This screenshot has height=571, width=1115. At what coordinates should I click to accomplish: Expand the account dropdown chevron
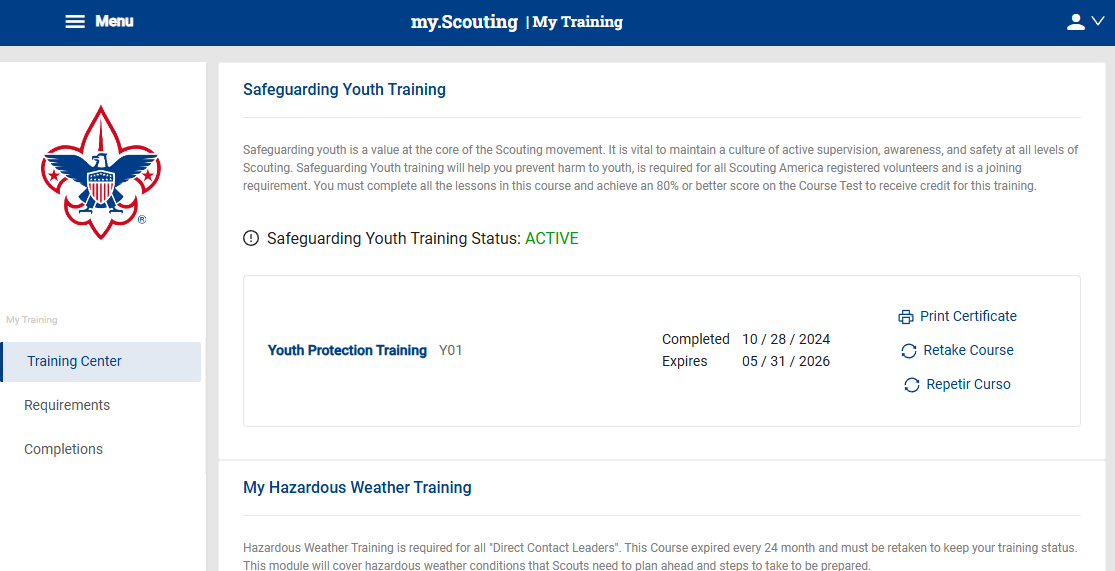click(1098, 22)
